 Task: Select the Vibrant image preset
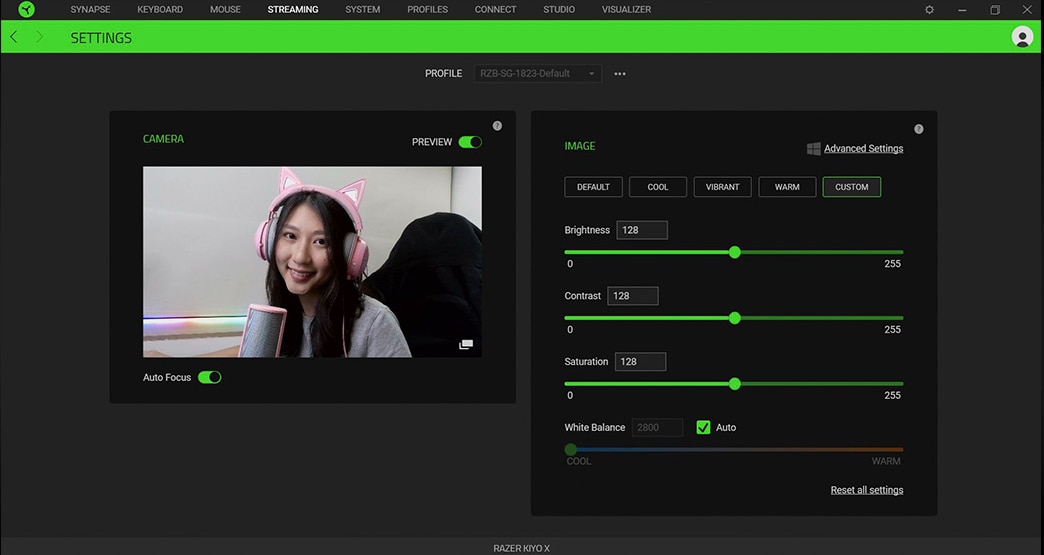coord(722,187)
